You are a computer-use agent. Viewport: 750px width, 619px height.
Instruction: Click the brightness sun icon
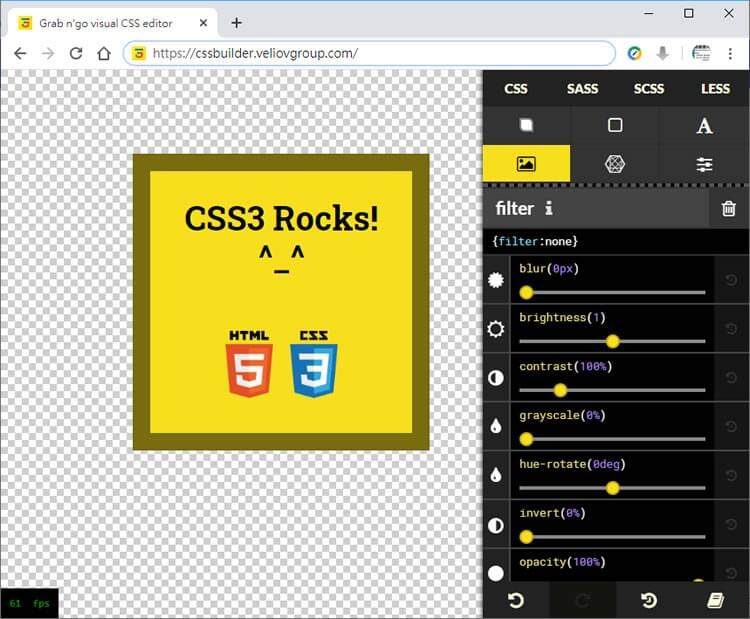(496, 329)
